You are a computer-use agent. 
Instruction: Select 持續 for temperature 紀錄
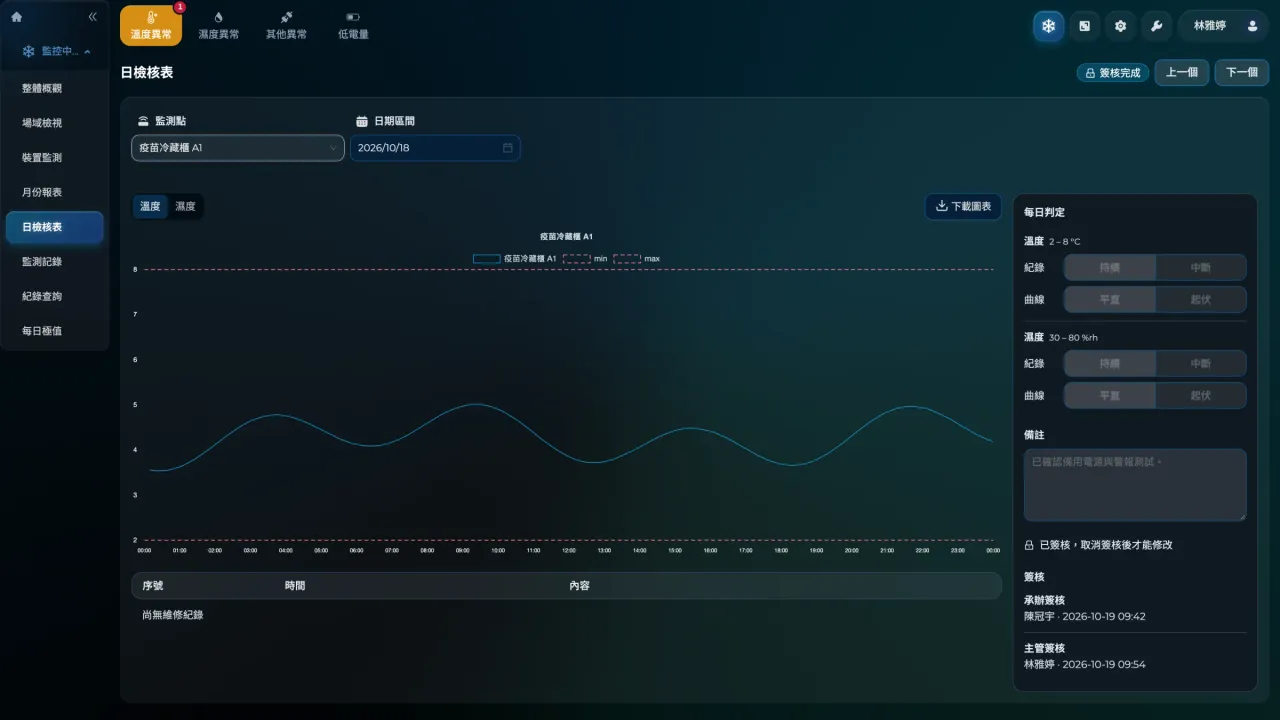1110,267
